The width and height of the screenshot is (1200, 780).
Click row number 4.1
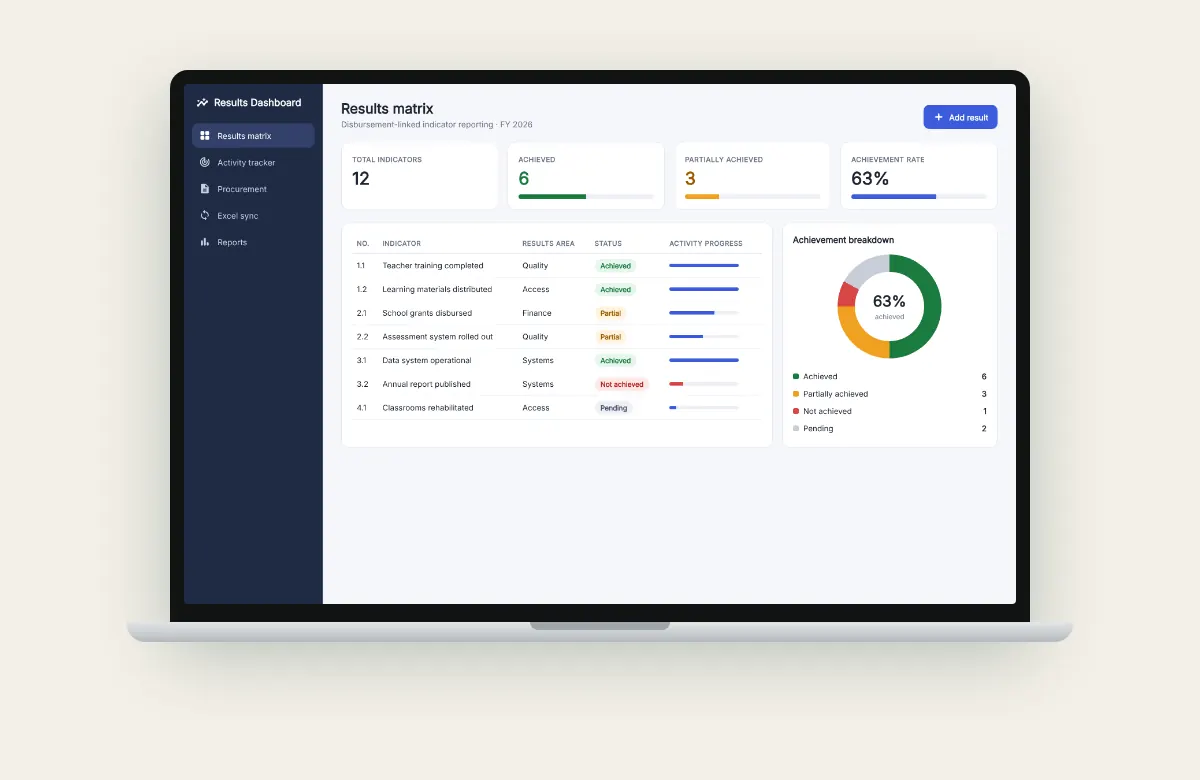362,408
